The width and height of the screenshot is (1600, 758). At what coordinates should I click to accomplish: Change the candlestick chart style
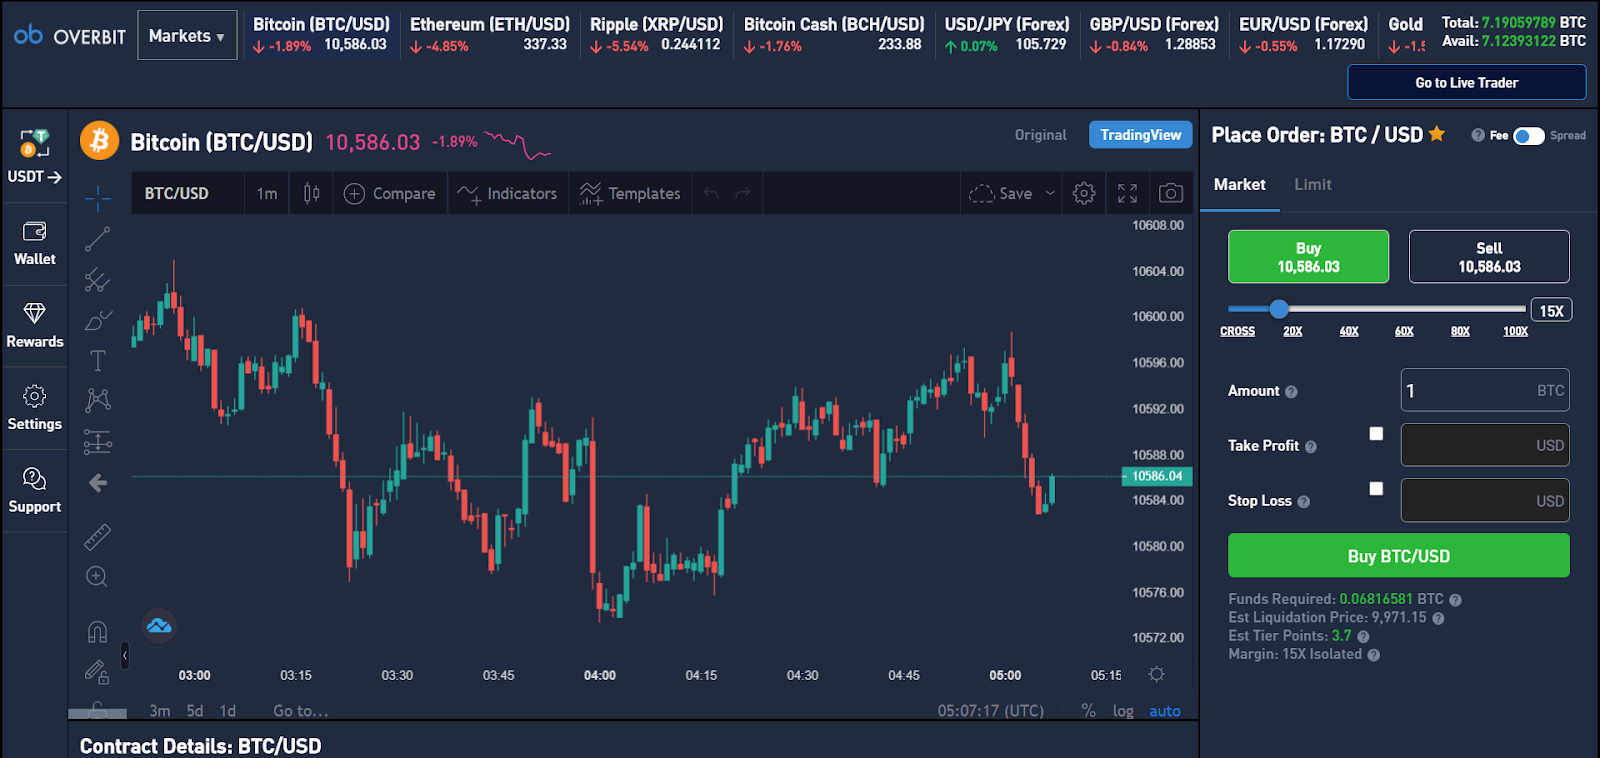tap(311, 193)
